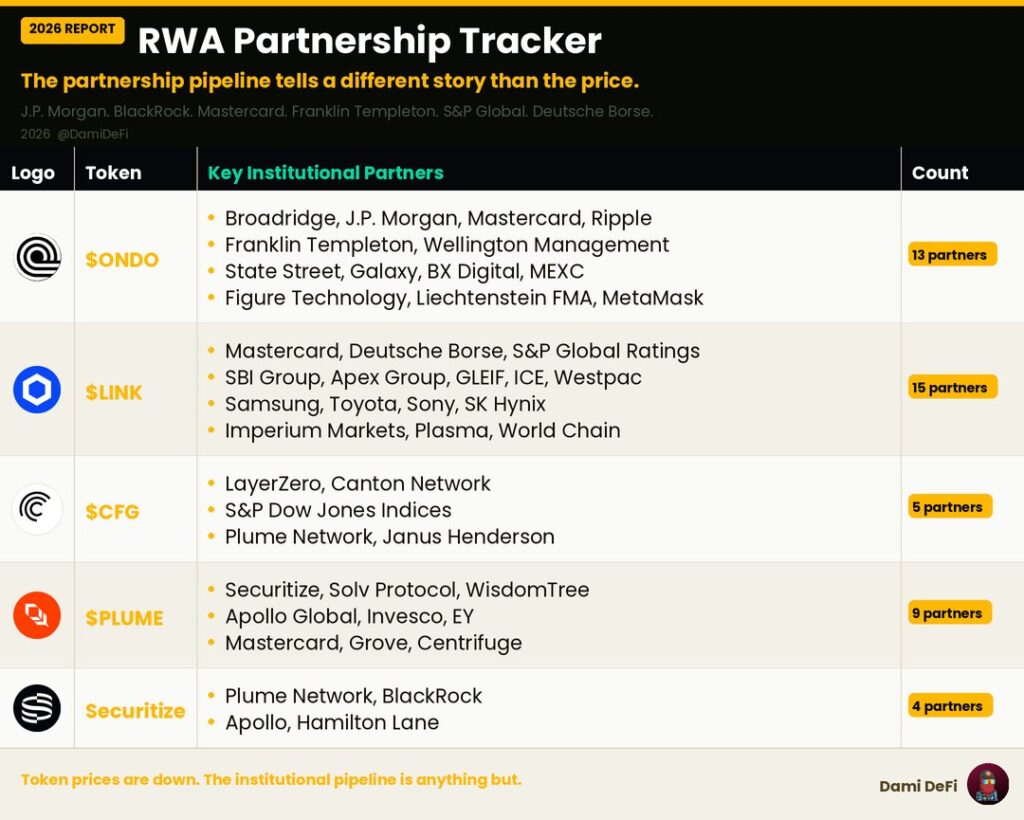Click the 15 partners badge
1024x820 pixels.
[952, 387]
